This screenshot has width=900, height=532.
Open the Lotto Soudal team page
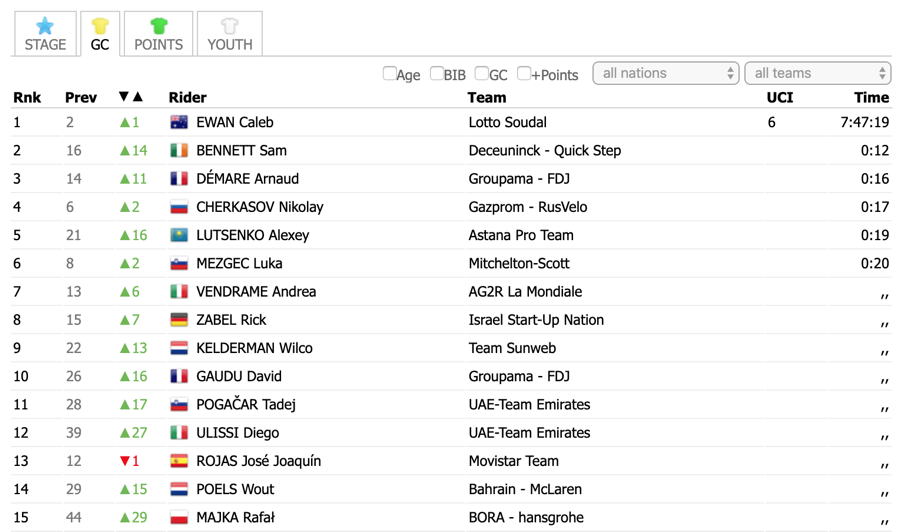pos(507,122)
